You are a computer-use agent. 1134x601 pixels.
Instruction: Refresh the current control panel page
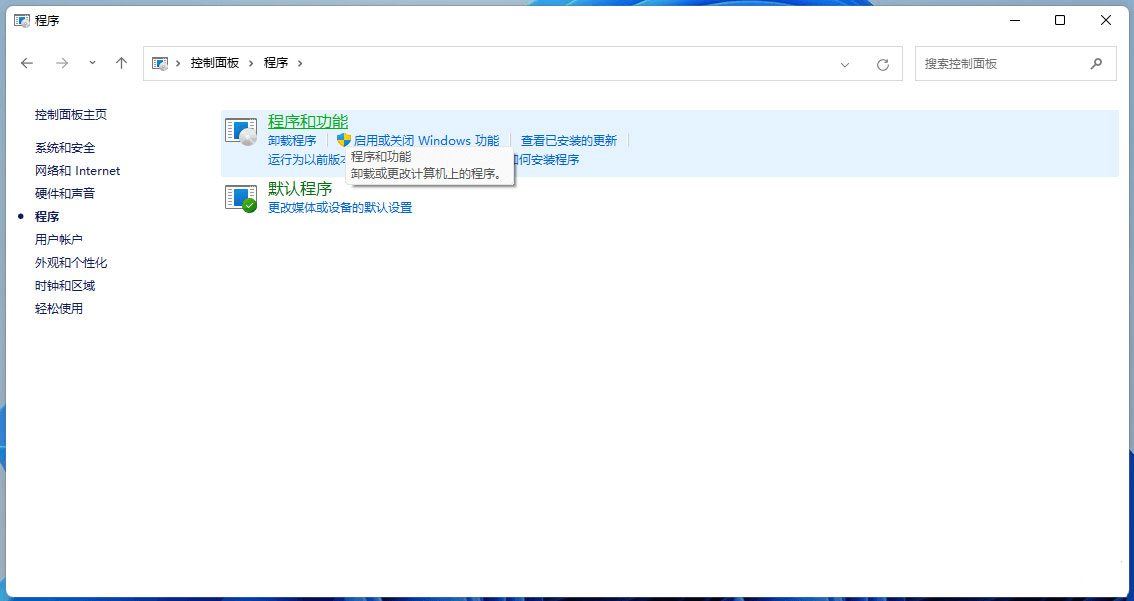(x=882, y=64)
